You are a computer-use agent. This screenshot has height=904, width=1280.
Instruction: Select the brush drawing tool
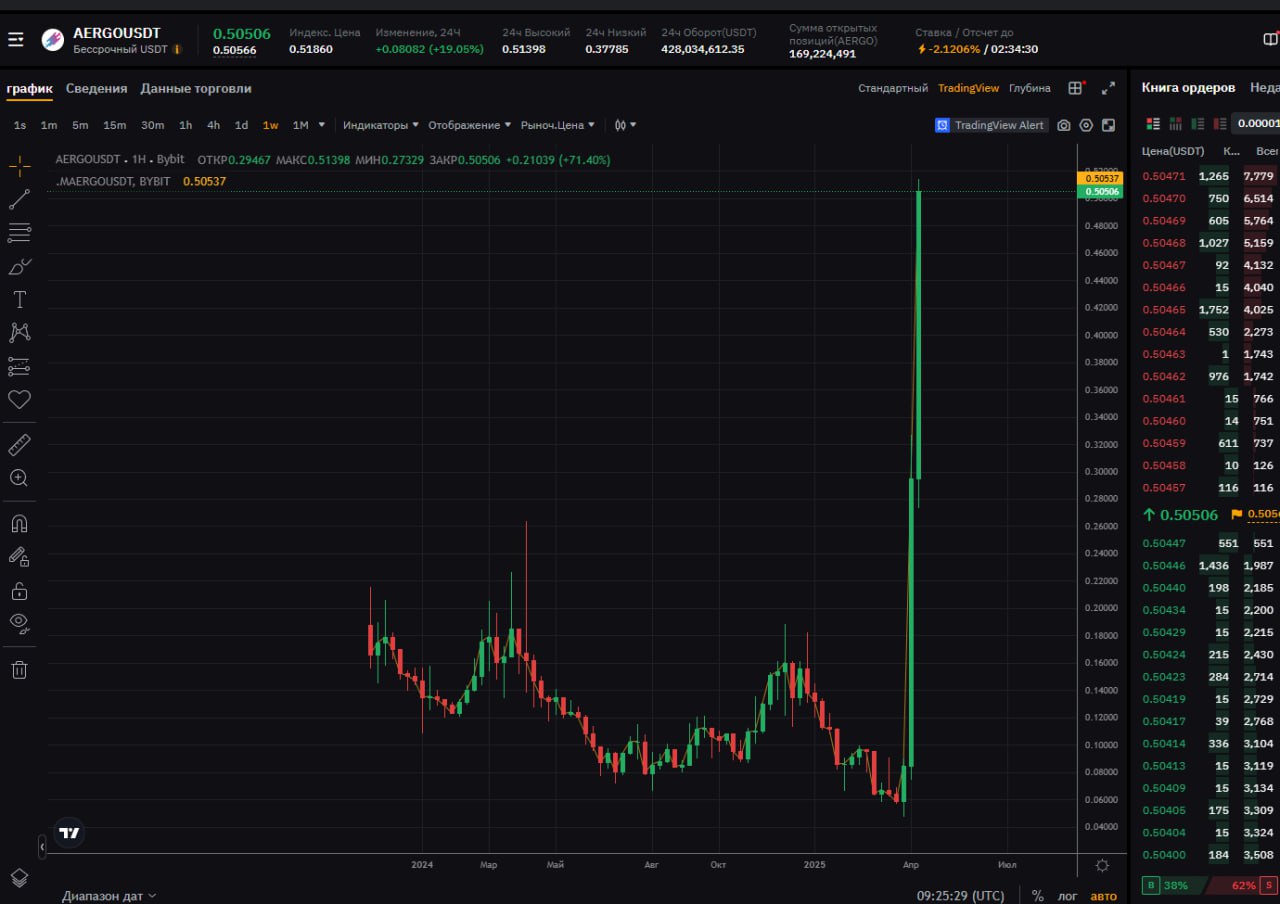tap(19, 266)
